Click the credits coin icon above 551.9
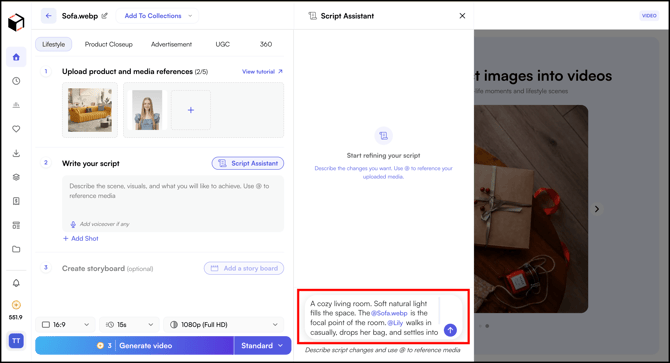Viewport: 670px width, 363px height. pyautogui.click(x=16, y=305)
